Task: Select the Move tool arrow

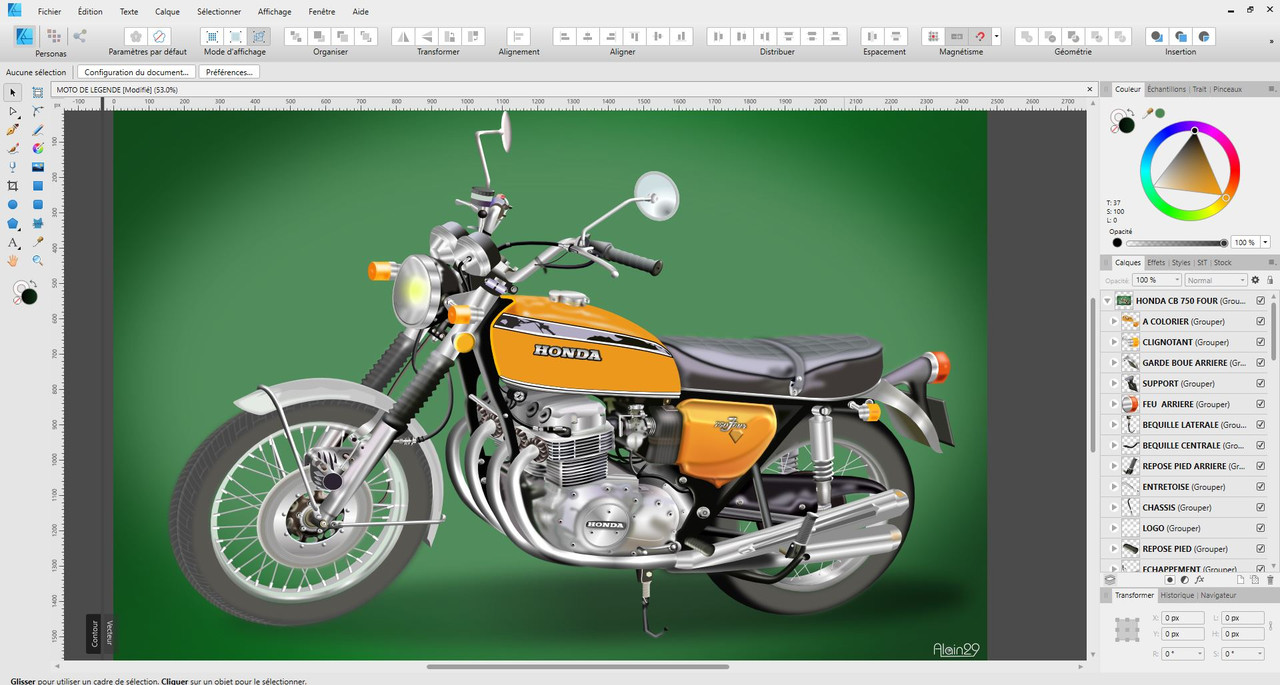Action: point(13,92)
